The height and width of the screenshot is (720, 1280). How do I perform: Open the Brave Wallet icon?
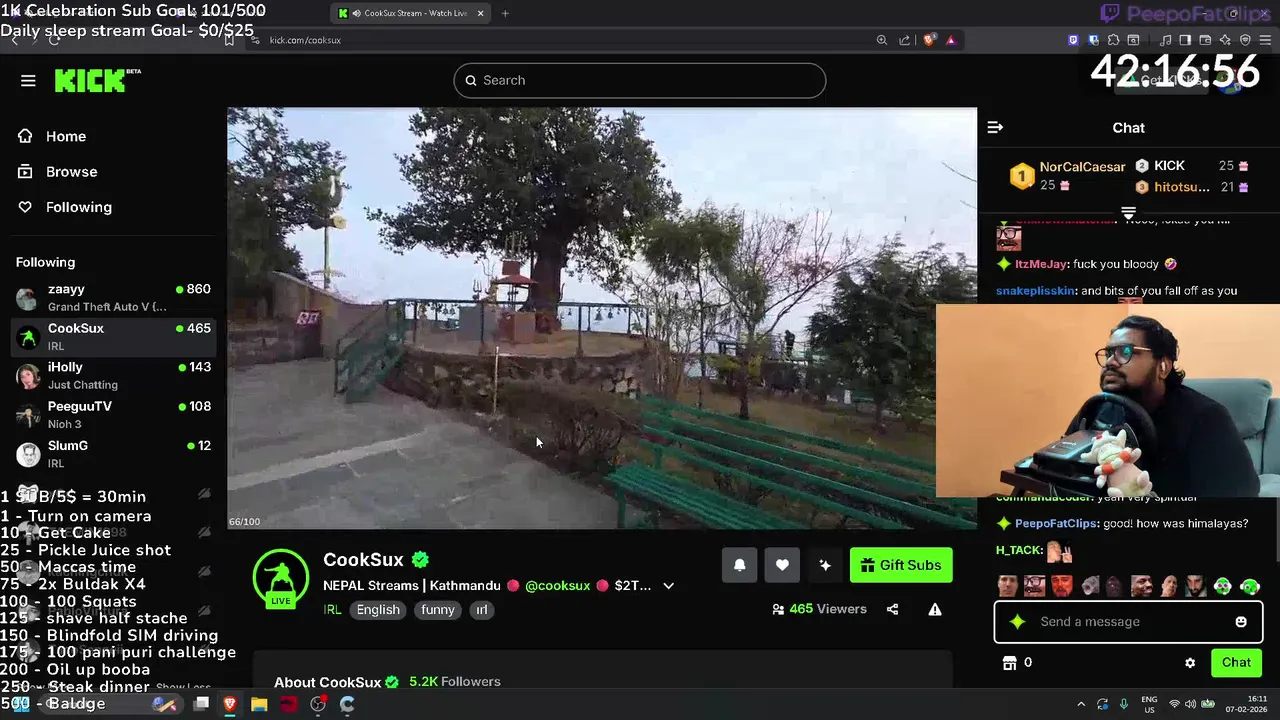coord(1206,40)
